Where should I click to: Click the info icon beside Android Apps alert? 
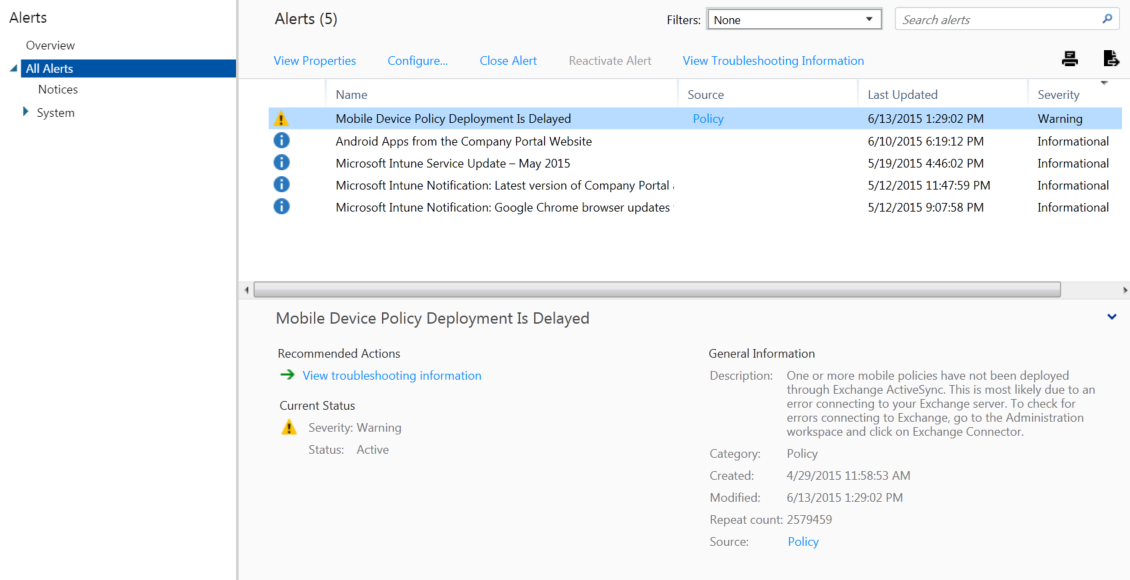click(x=281, y=140)
